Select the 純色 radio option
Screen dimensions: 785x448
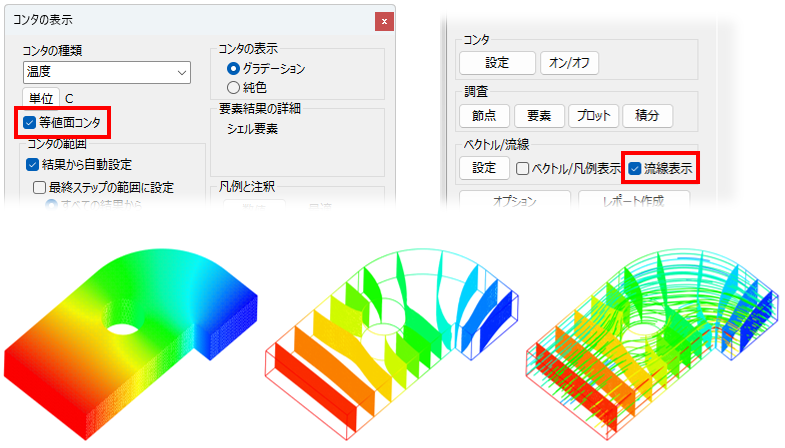[233, 88]
